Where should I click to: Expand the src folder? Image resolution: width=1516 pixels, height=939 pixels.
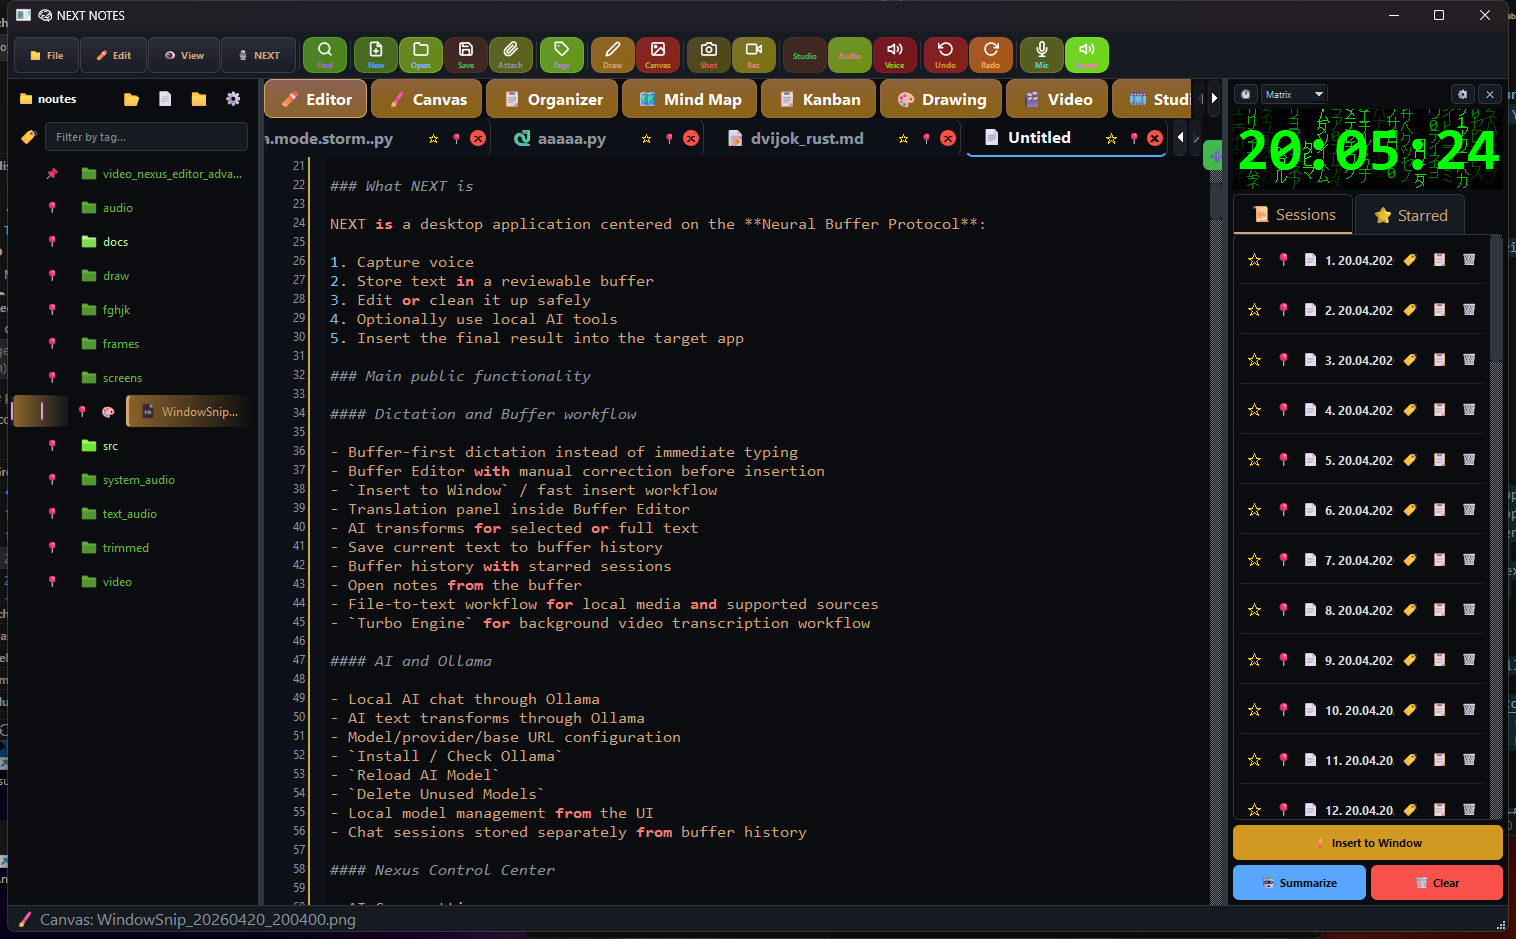point(100,445)
